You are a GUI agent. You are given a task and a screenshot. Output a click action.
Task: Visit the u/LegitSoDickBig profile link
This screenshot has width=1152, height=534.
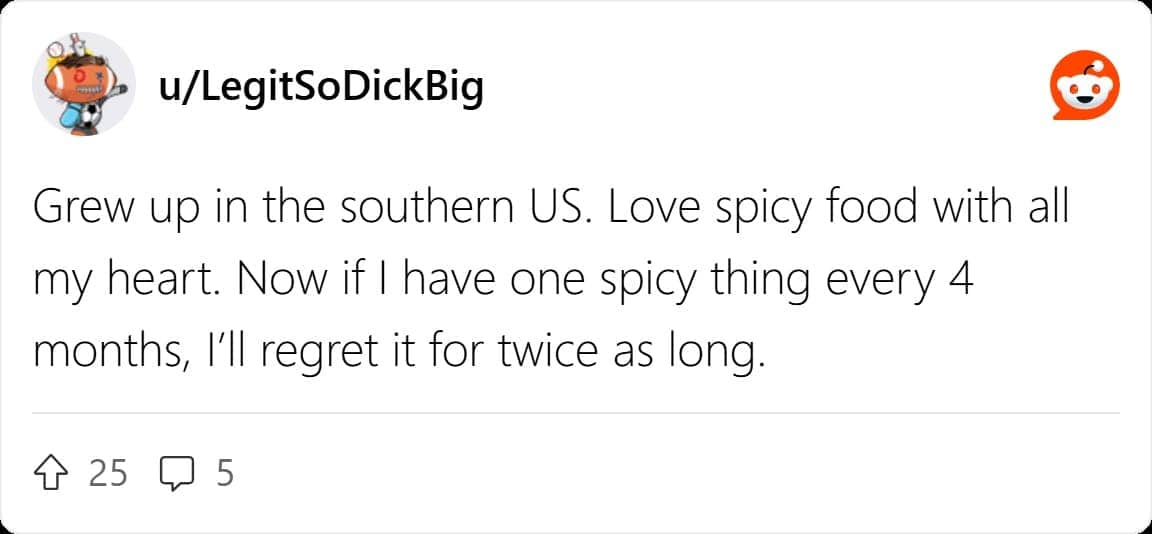pos(321,87)
